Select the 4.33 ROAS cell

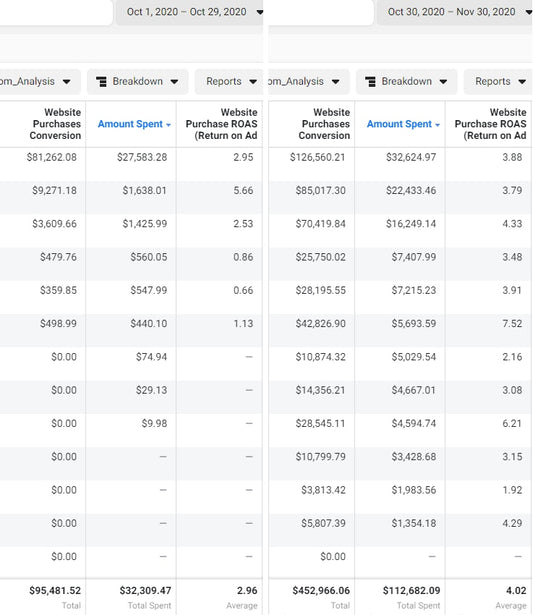pyautogui.click(x=512, y=224)
